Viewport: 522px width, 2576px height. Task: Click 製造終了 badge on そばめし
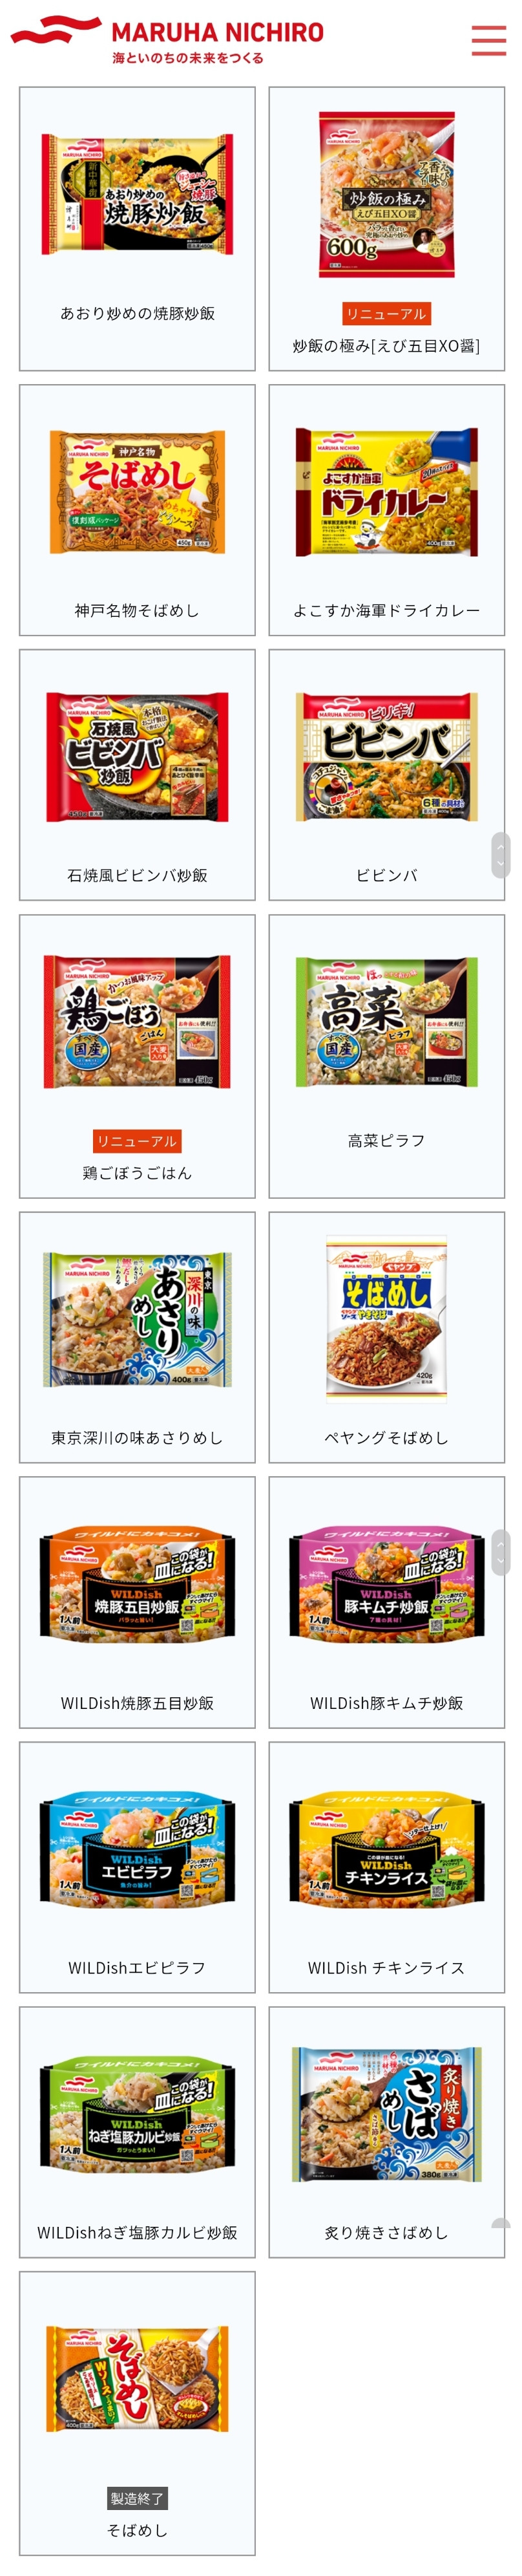[137, 2497]
